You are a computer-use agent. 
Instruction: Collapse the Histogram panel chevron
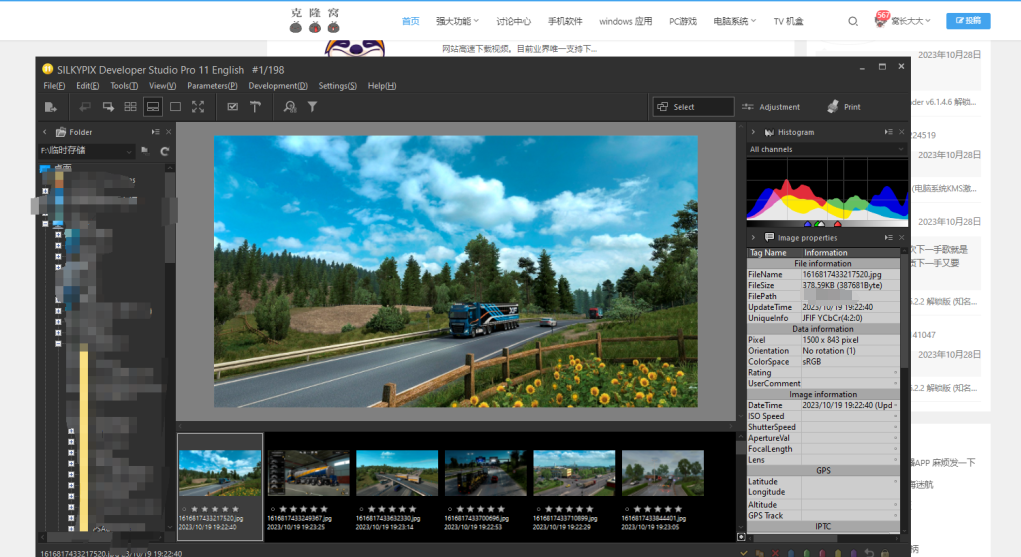tap(753, 132)
